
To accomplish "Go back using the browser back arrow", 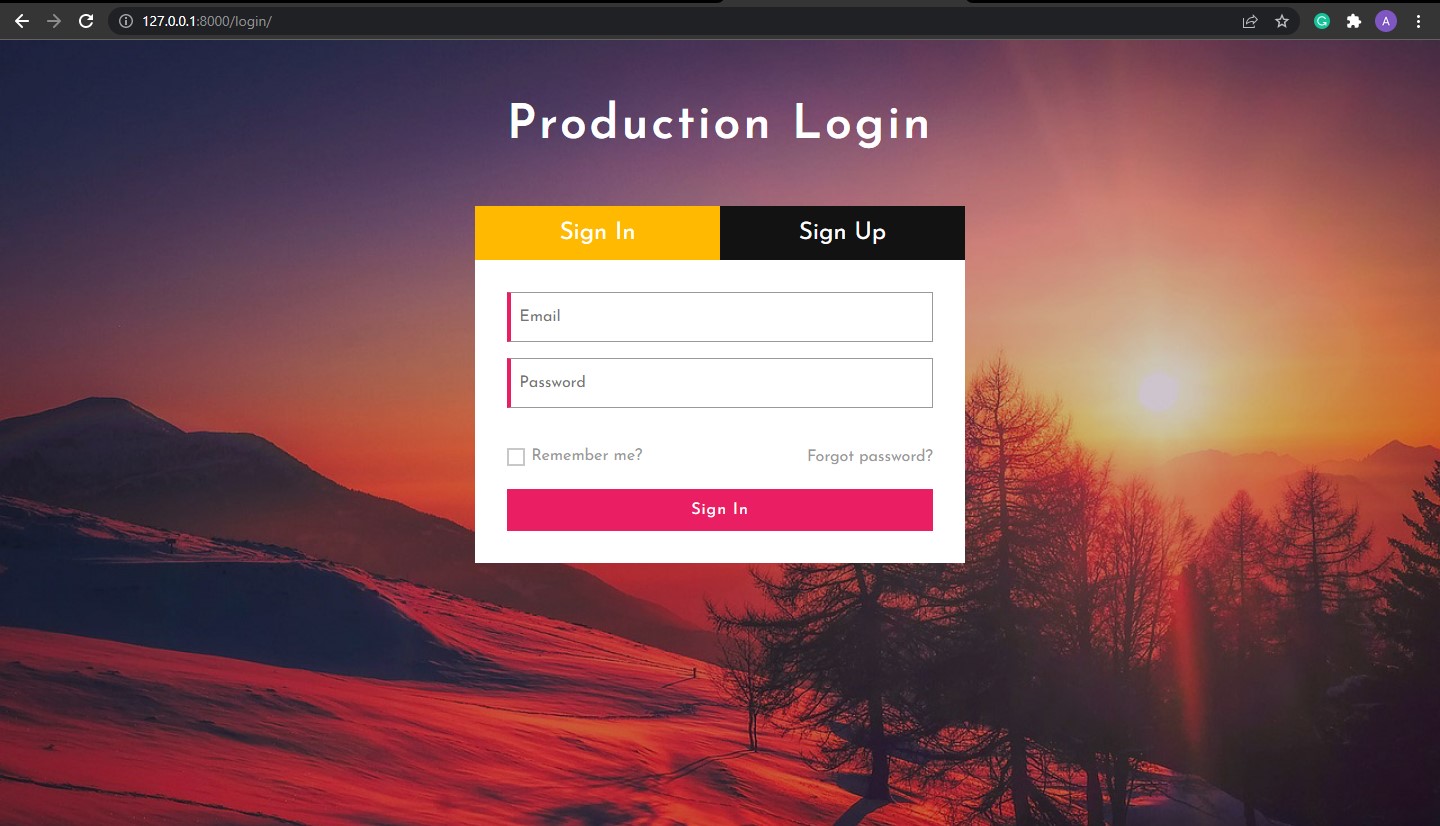I will (x=22, y=21).
